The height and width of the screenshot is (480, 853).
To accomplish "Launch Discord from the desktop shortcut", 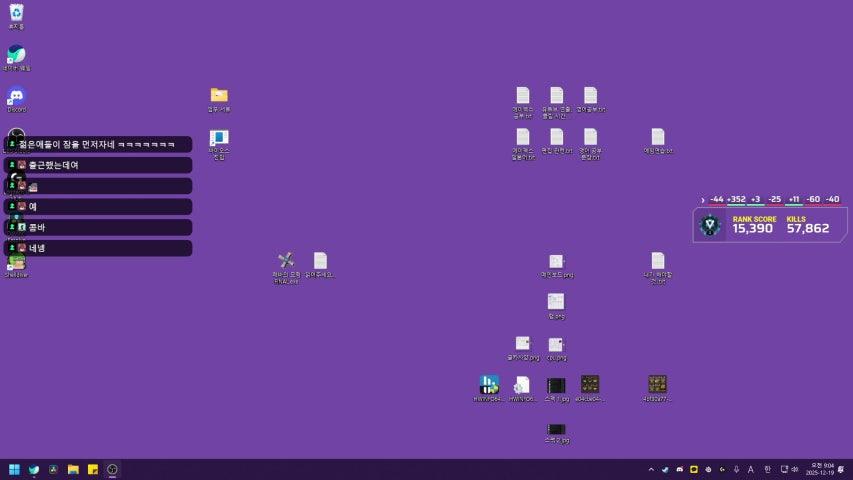I will tap(16, 96).
